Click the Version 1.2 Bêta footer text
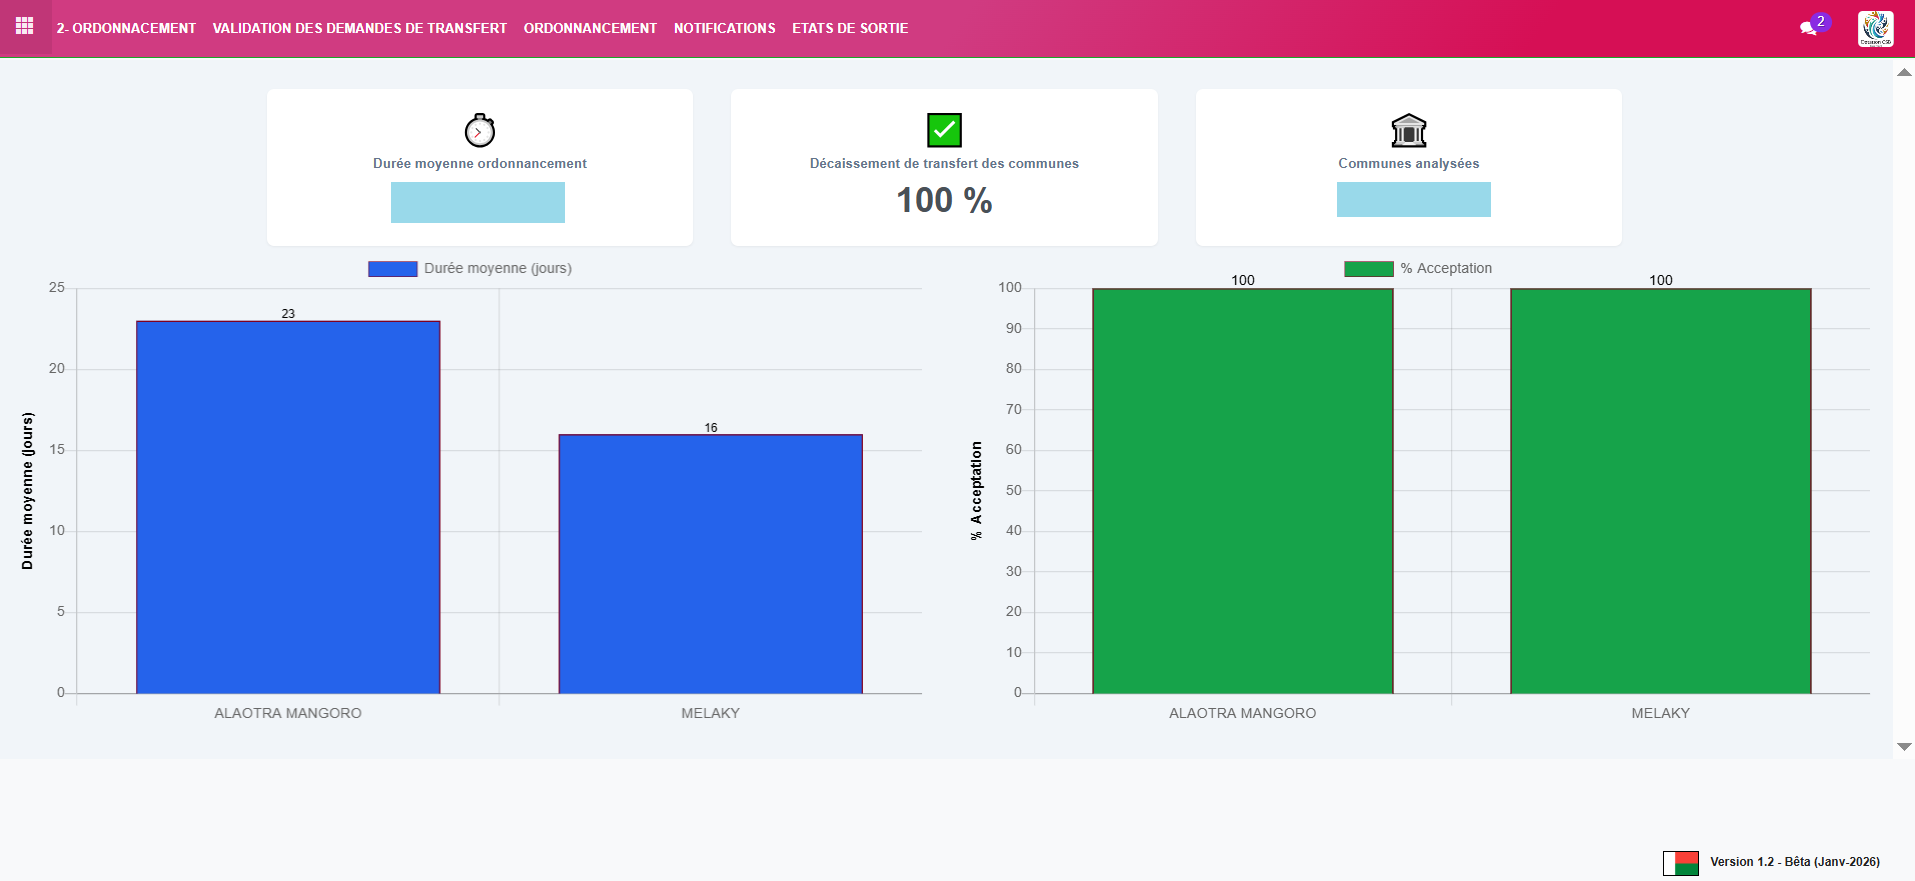Image resolution: width=1915 pixels, height=881 pixels. tap(1794, 862)
